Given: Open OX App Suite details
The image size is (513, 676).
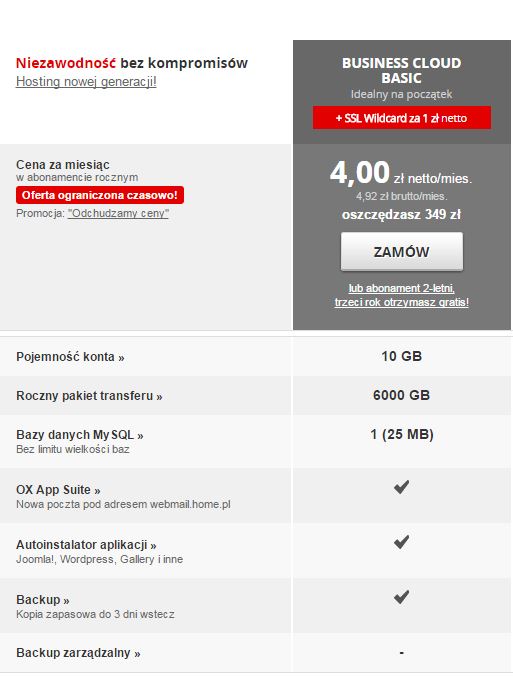Looking at the screenshot, I should [58, 490].
